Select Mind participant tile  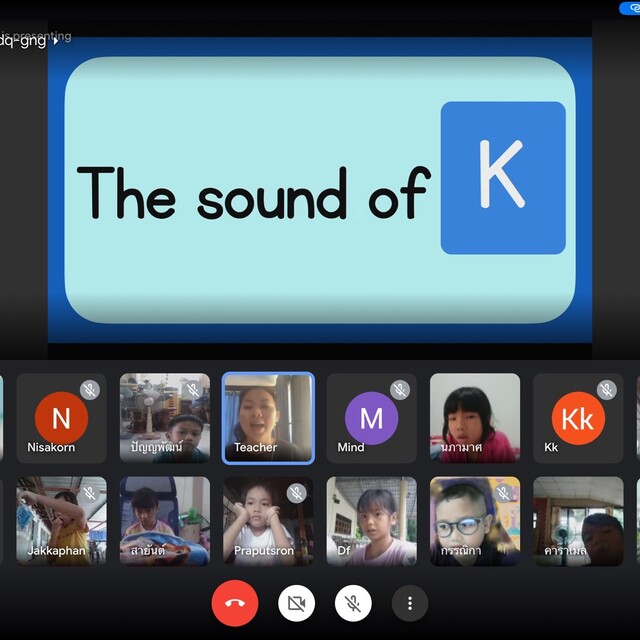click(371, 418)
